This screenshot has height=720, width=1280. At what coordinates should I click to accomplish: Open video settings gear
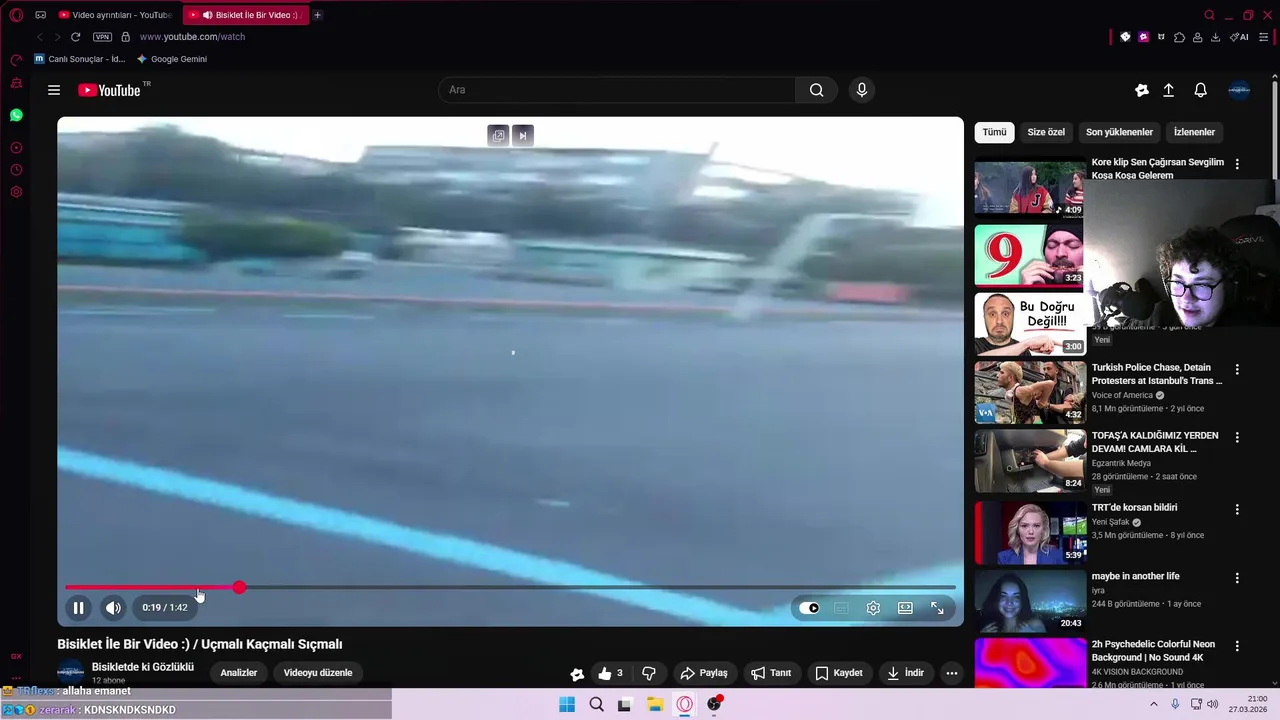point(873,608)
